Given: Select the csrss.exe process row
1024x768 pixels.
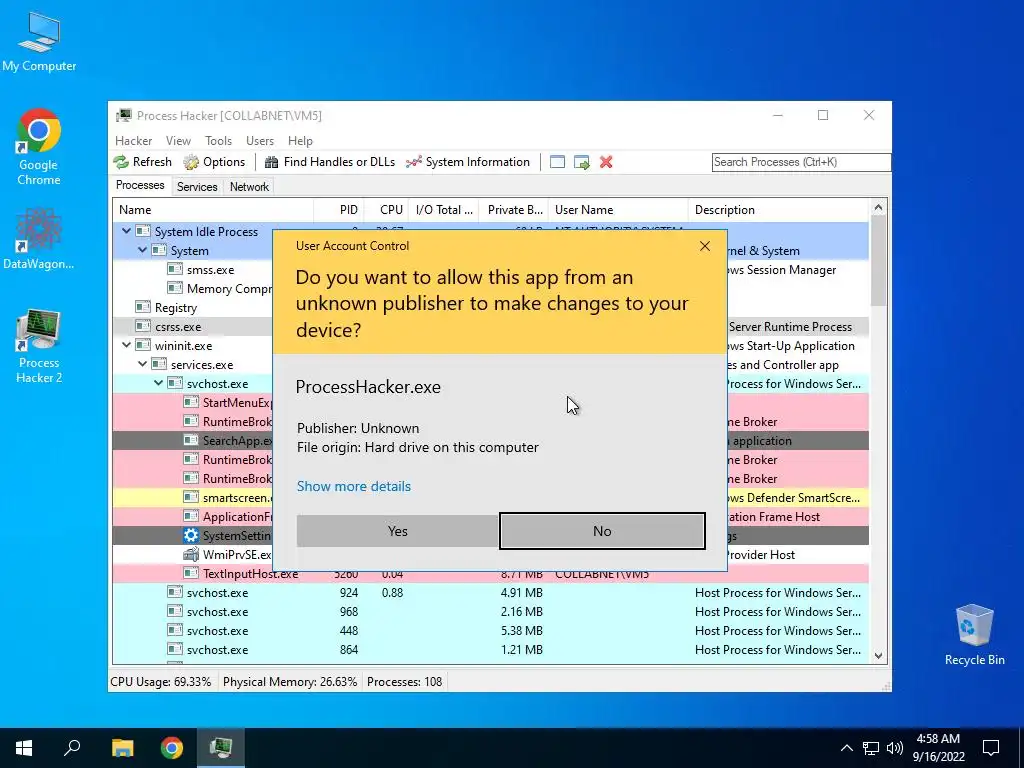Looking at the screenshot, I should (178, 327).
